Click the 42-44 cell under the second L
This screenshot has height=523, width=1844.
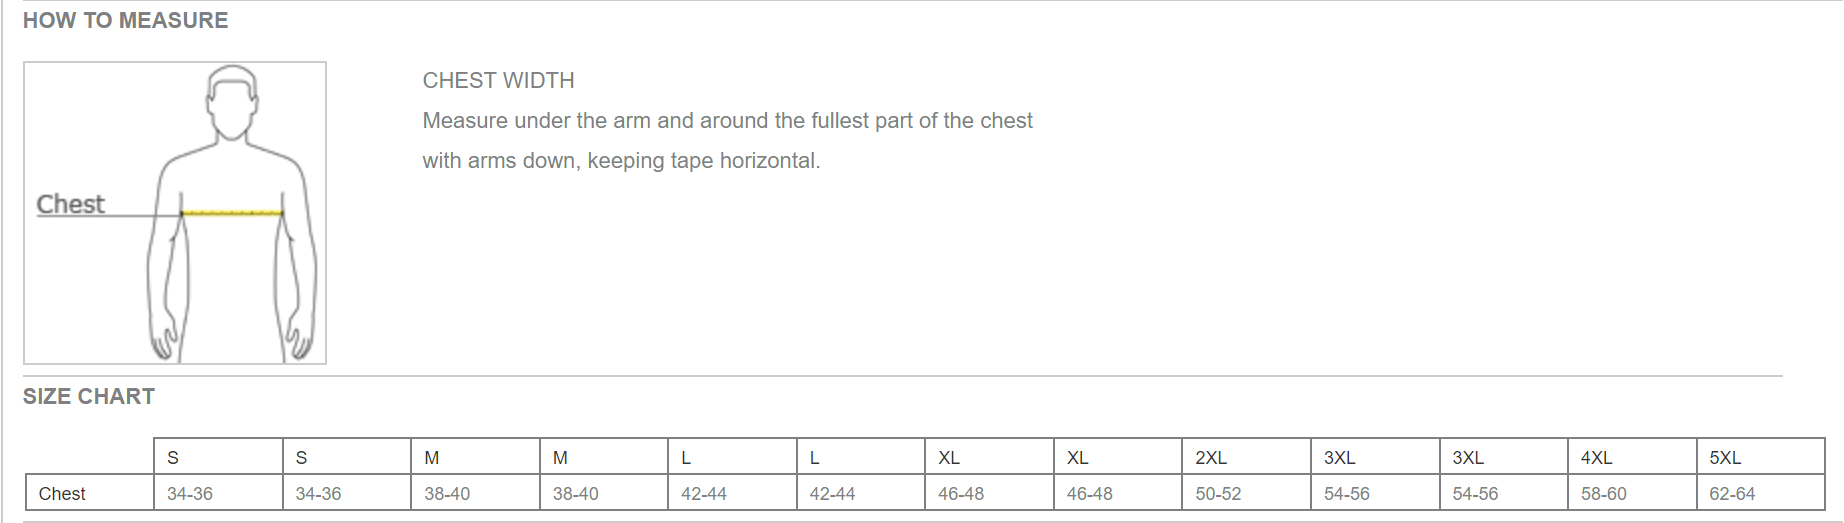(x=832, y=493)
